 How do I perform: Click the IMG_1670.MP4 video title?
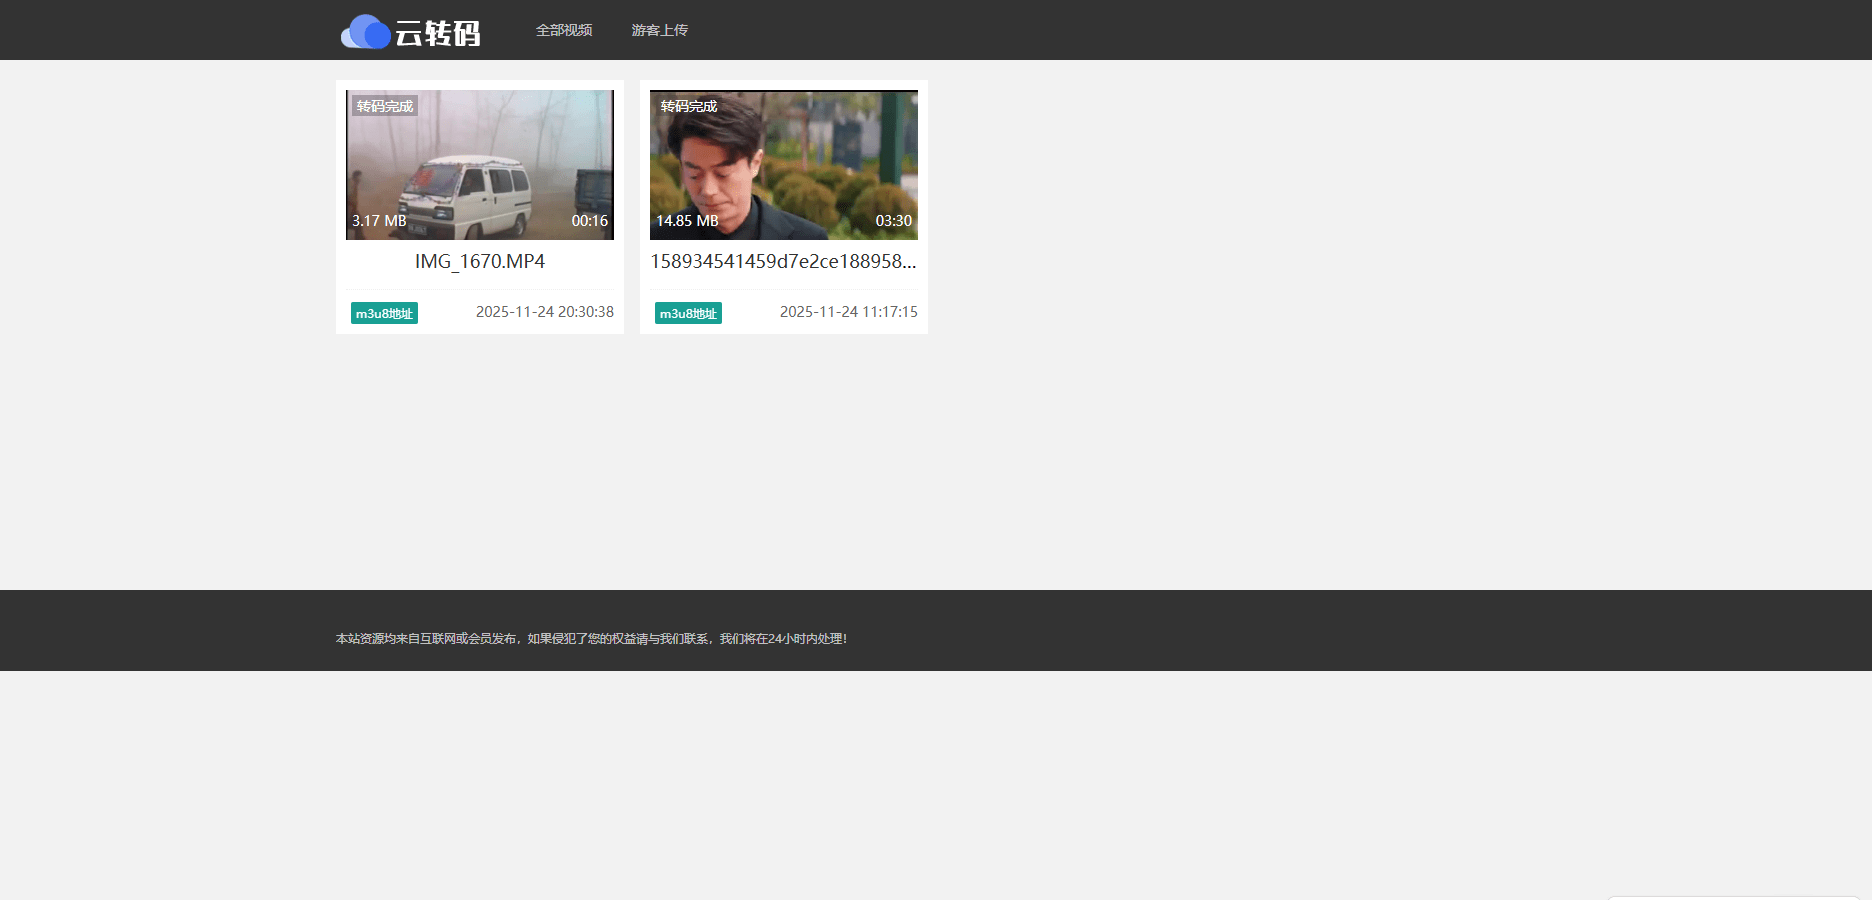480,261
